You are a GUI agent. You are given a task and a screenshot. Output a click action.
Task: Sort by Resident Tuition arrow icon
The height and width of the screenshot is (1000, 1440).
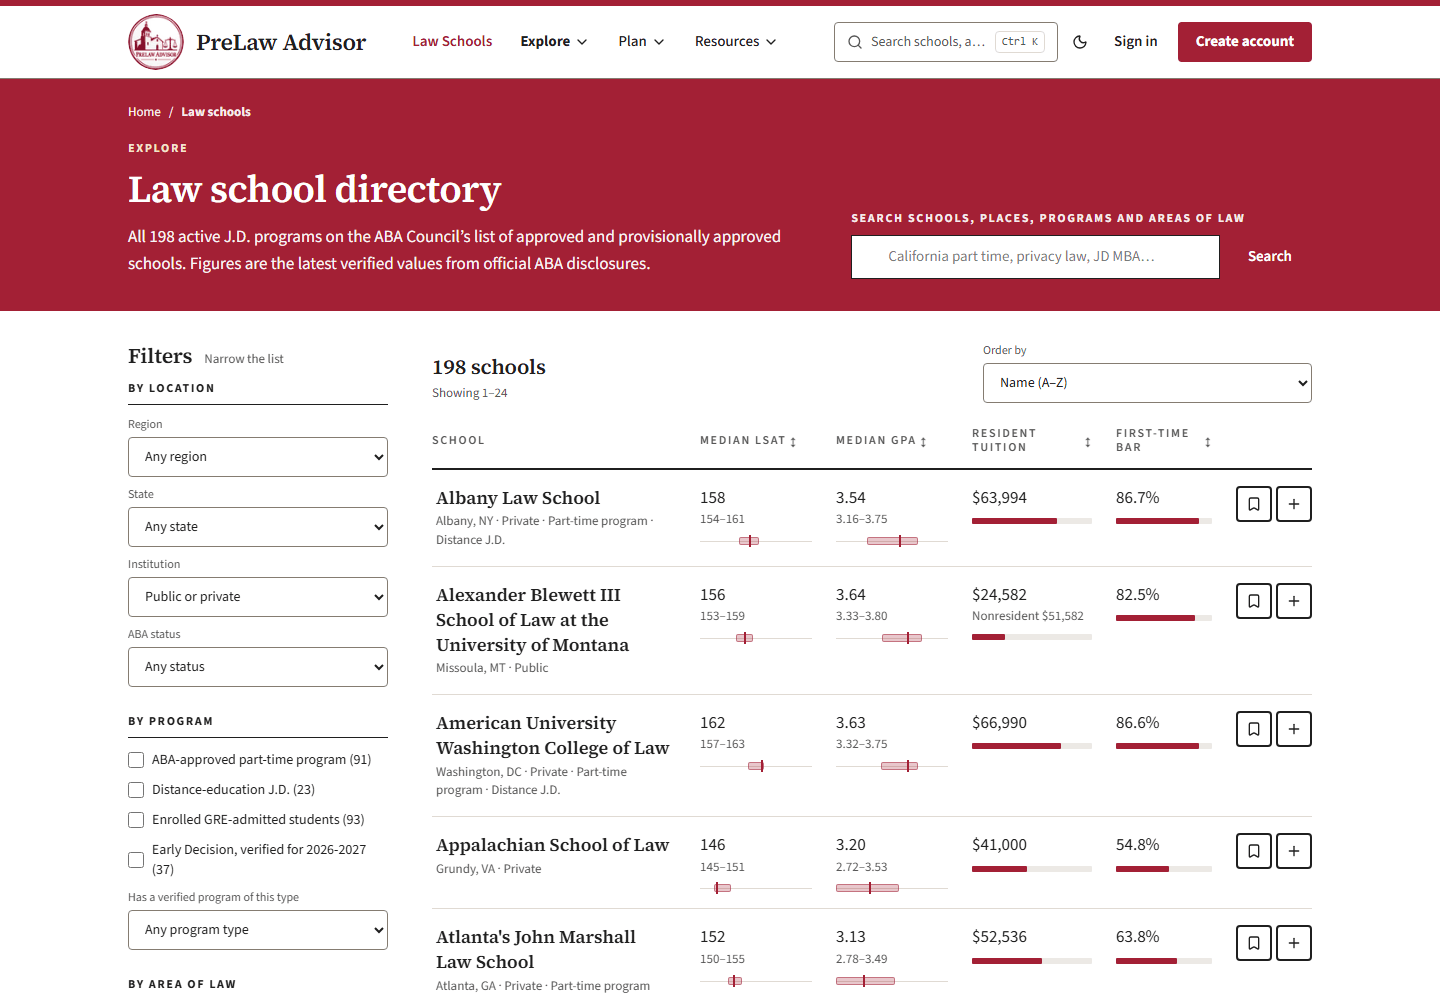tap(1088, 441)
